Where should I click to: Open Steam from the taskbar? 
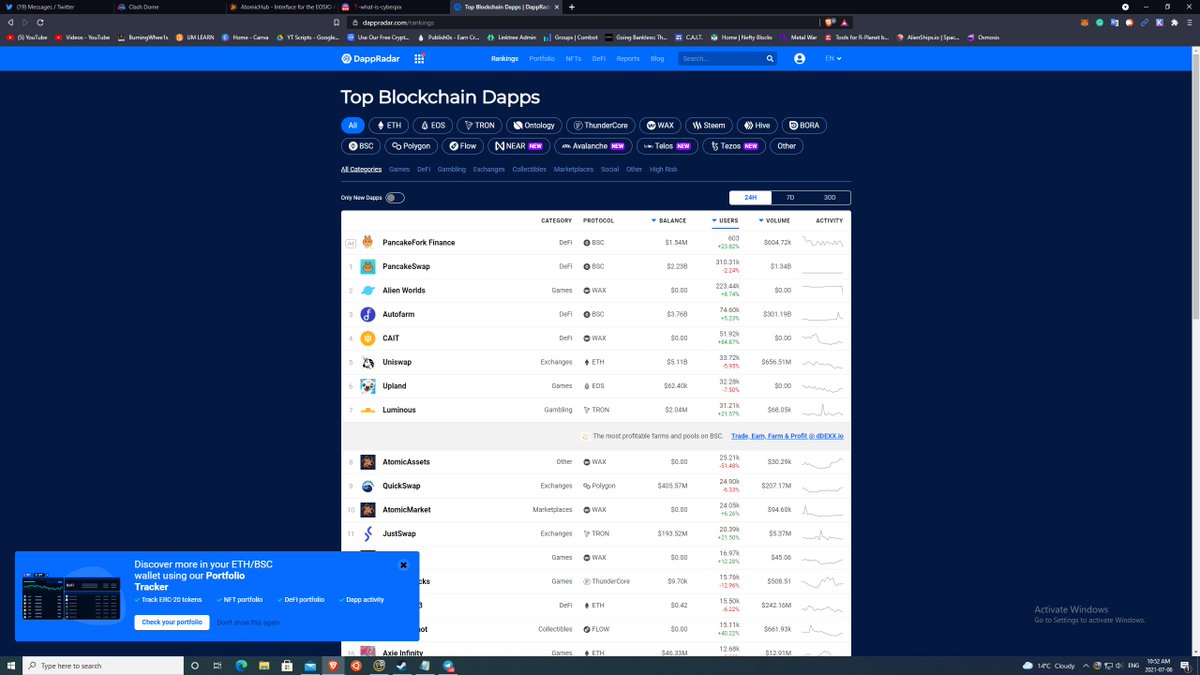[x=402, y=665]
